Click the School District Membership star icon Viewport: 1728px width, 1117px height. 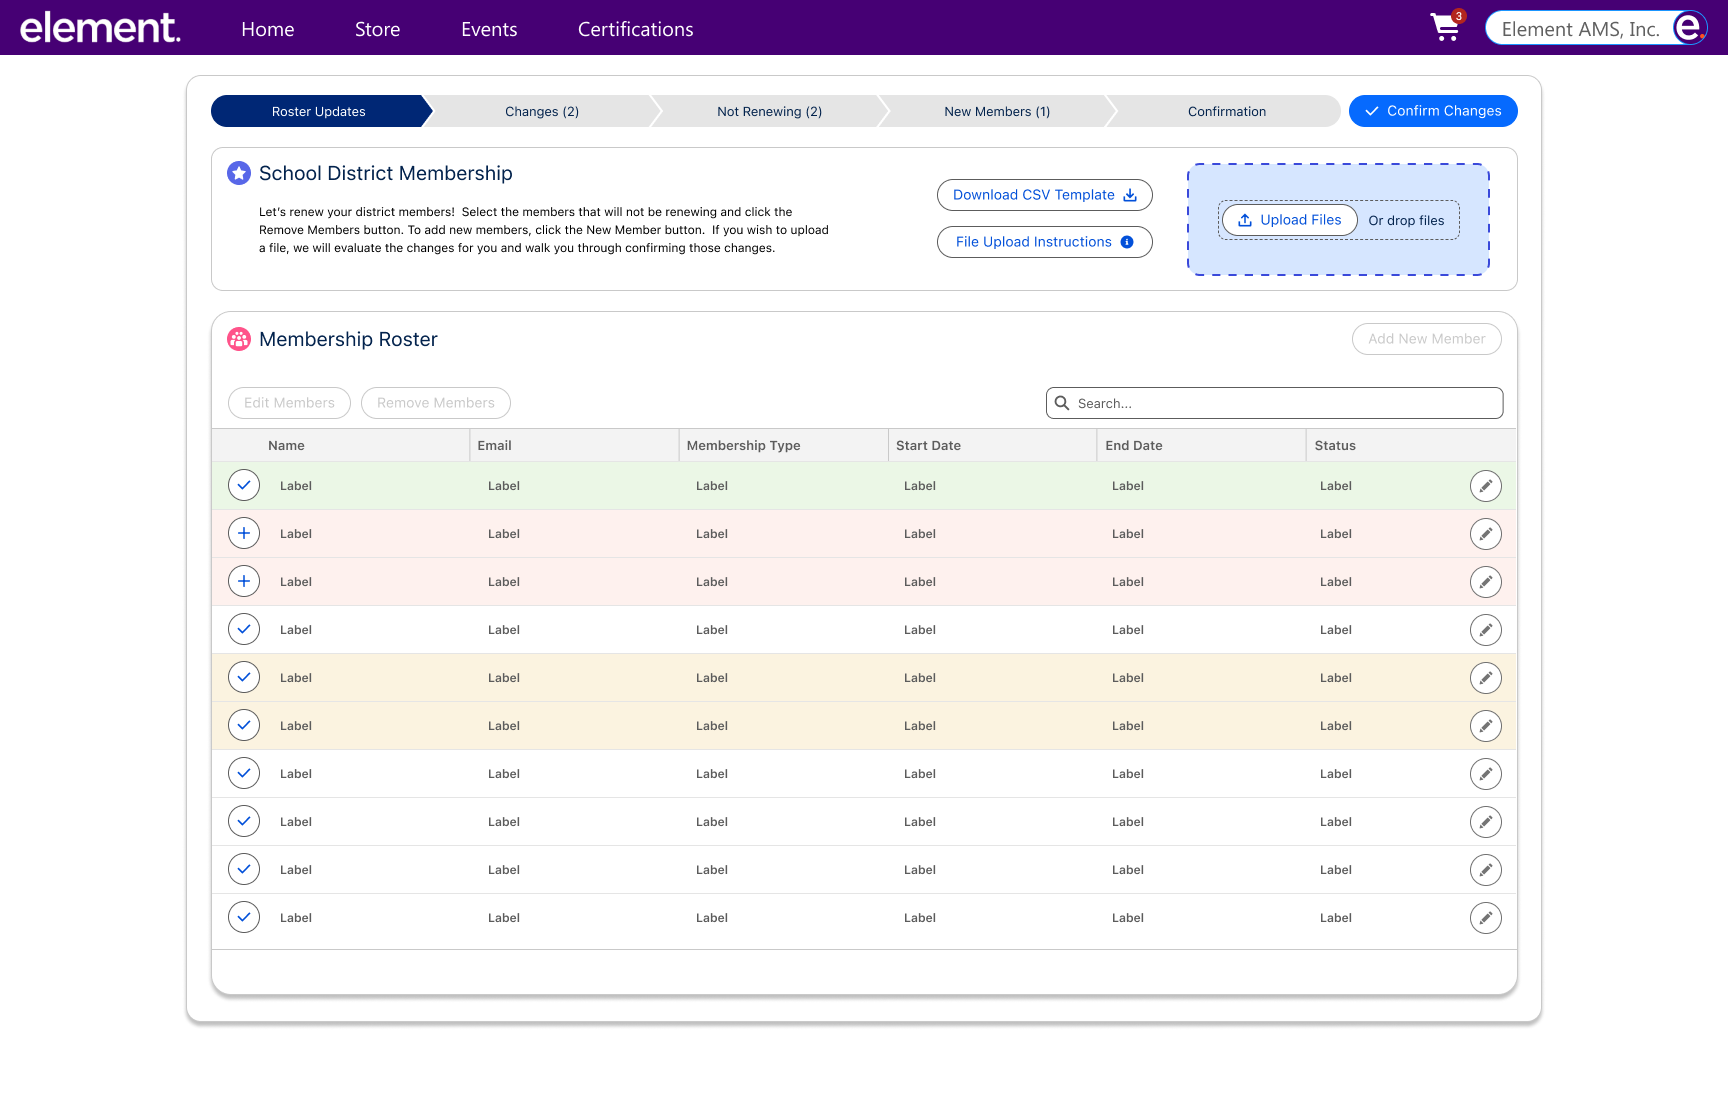coord(239,173)
